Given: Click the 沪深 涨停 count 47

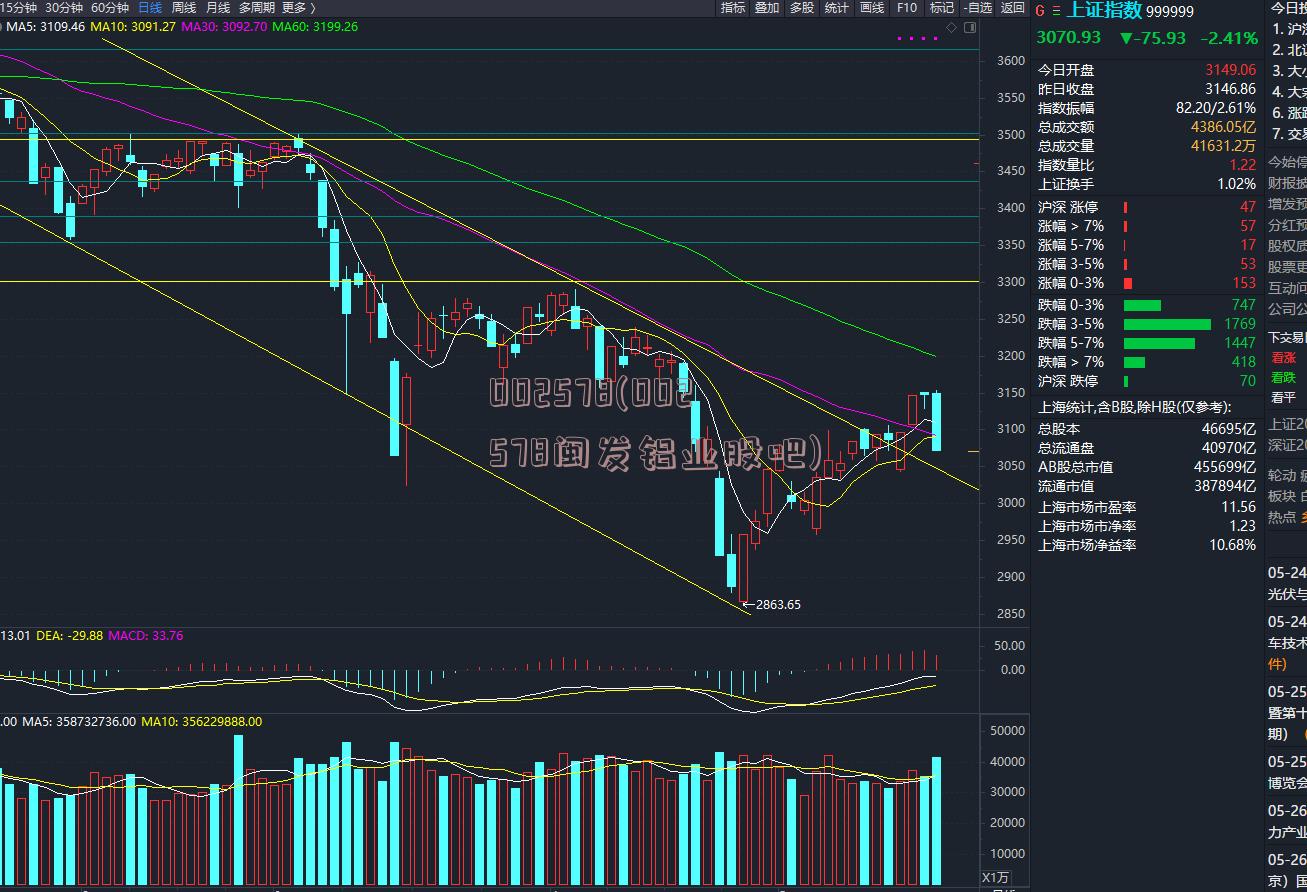Looking at the screenshot, I should coord(1247,207).
